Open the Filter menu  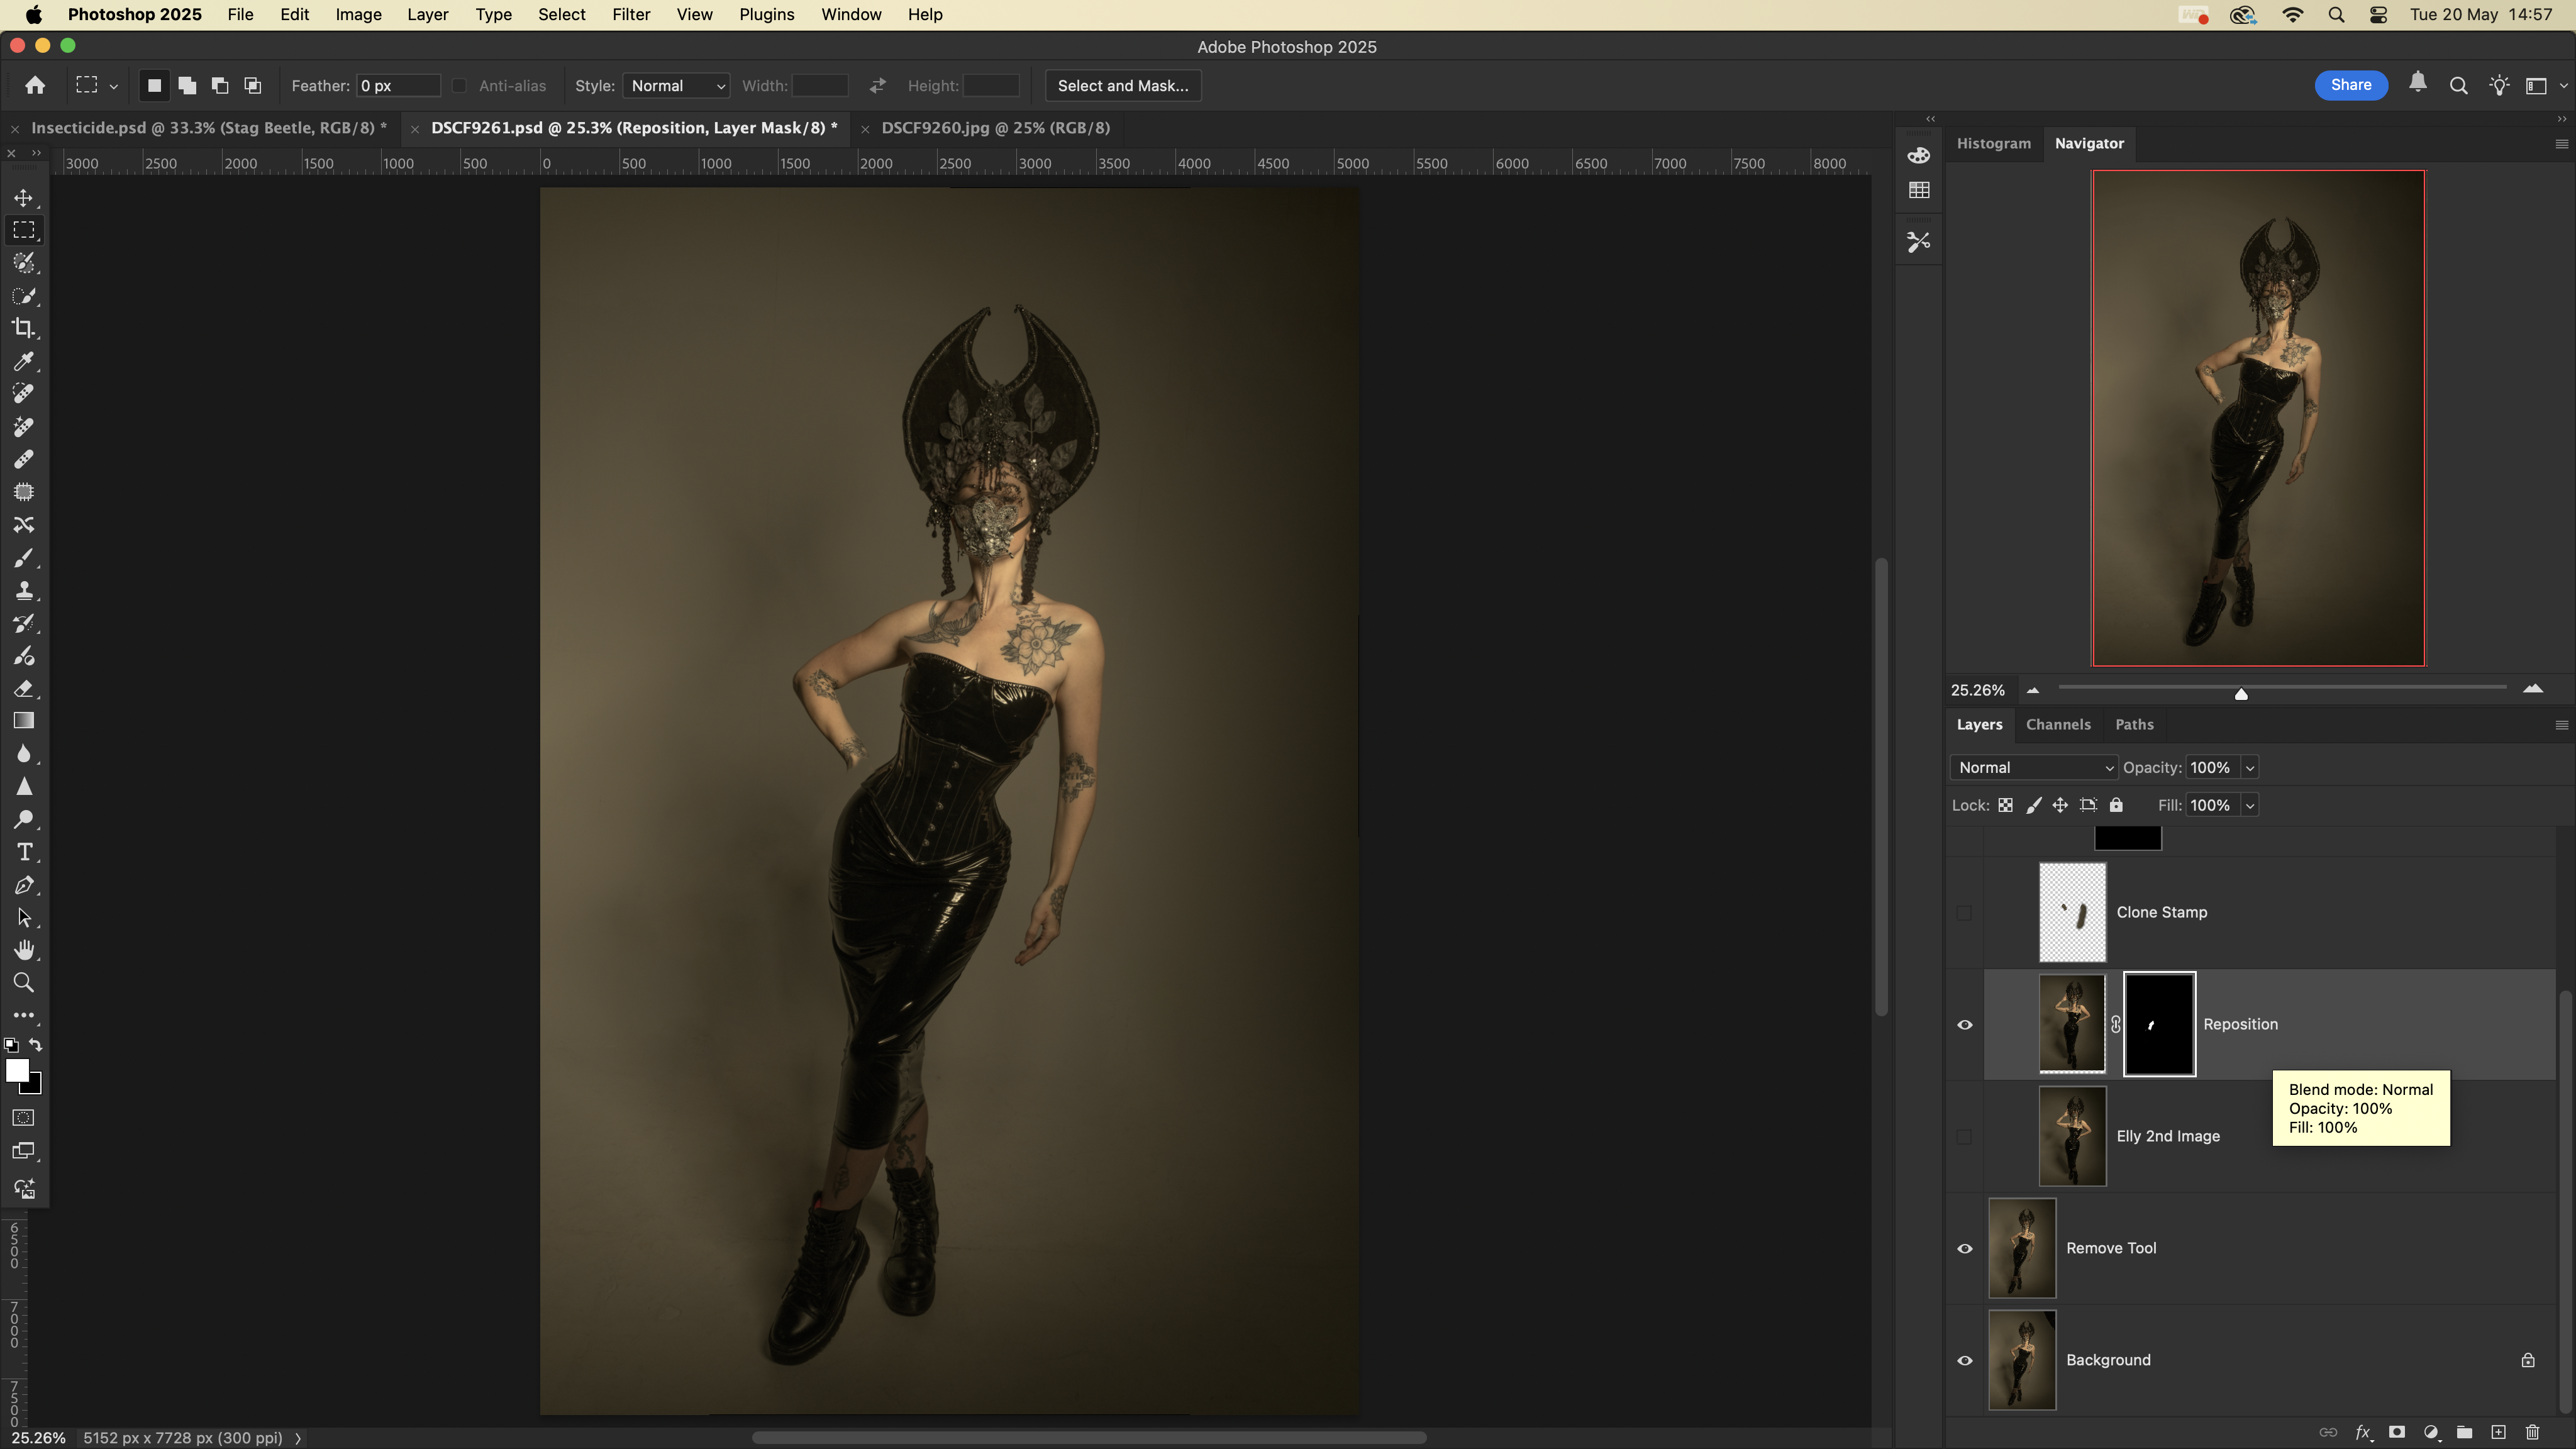tap(630, 15)
